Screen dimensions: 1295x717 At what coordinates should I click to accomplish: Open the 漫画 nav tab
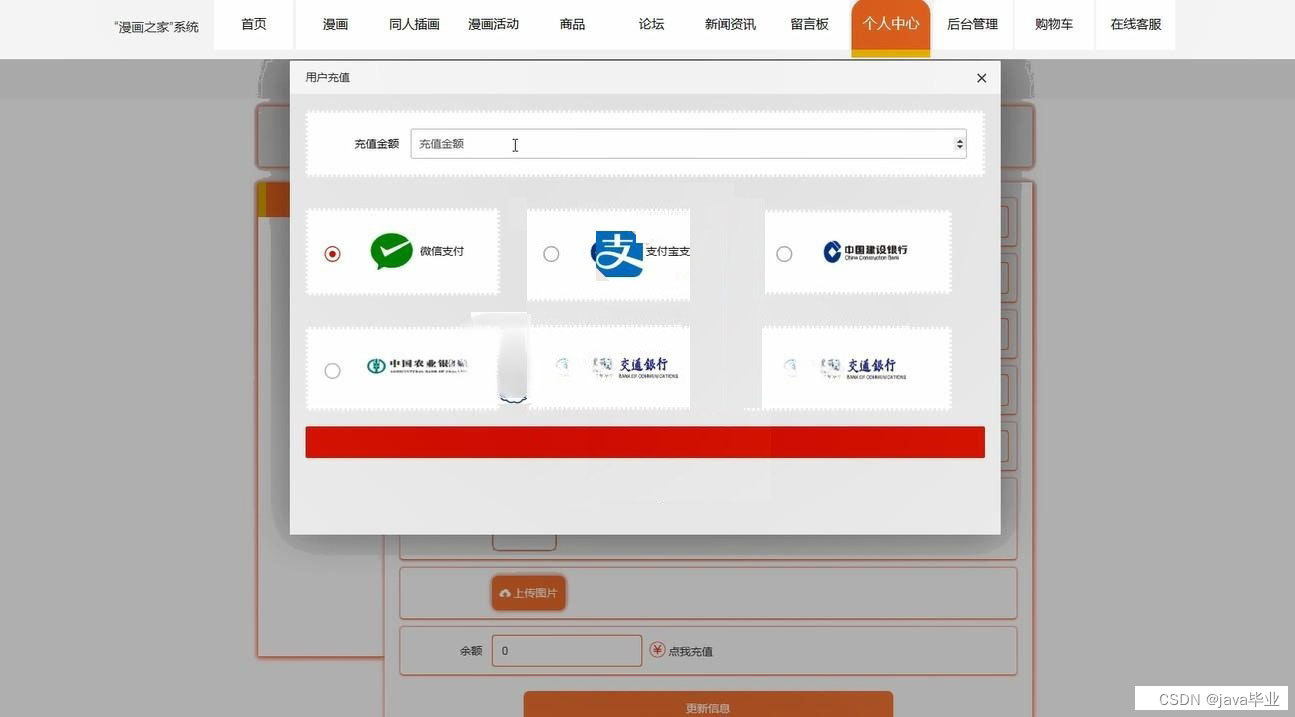point(336,24)
